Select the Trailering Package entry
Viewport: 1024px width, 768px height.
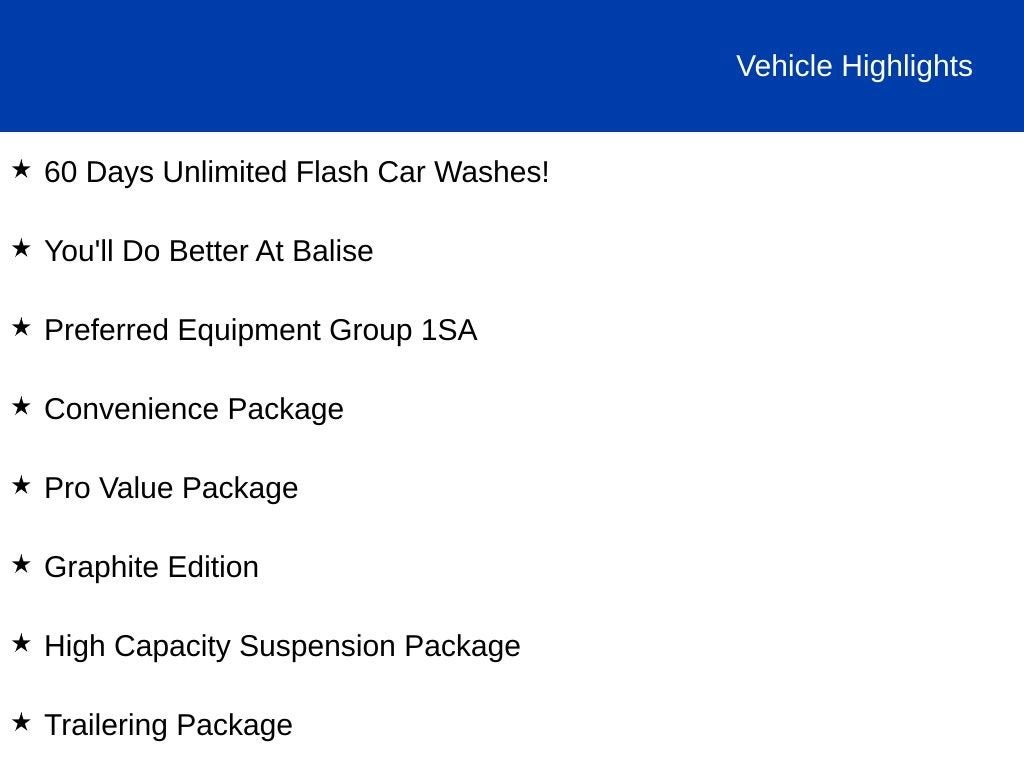point(168,725)
